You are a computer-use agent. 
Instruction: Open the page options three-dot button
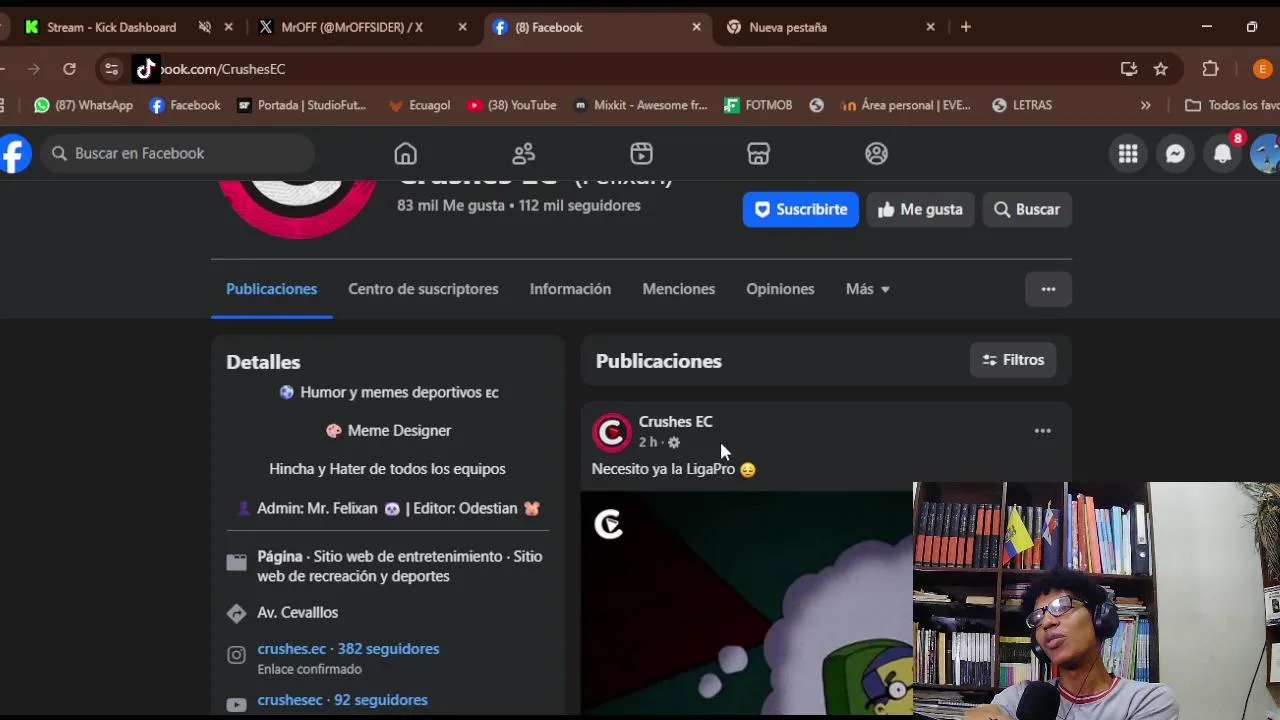pos(1048,289)
